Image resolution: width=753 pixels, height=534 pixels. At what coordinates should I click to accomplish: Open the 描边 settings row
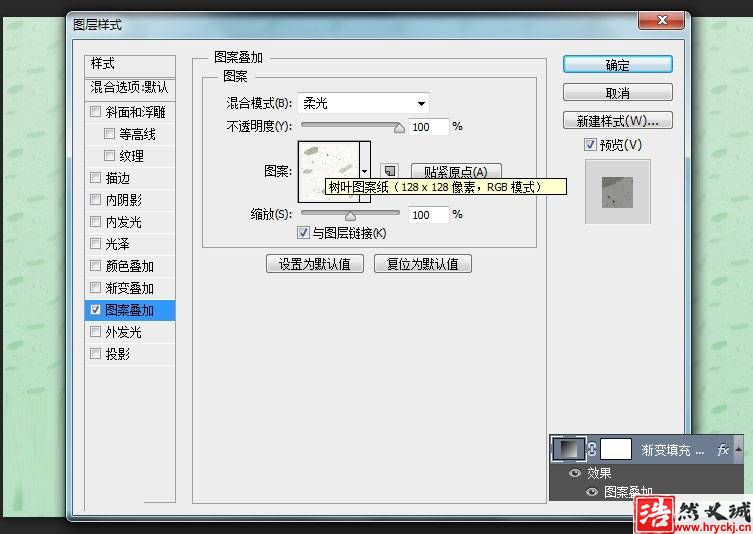tap(130, 178)
